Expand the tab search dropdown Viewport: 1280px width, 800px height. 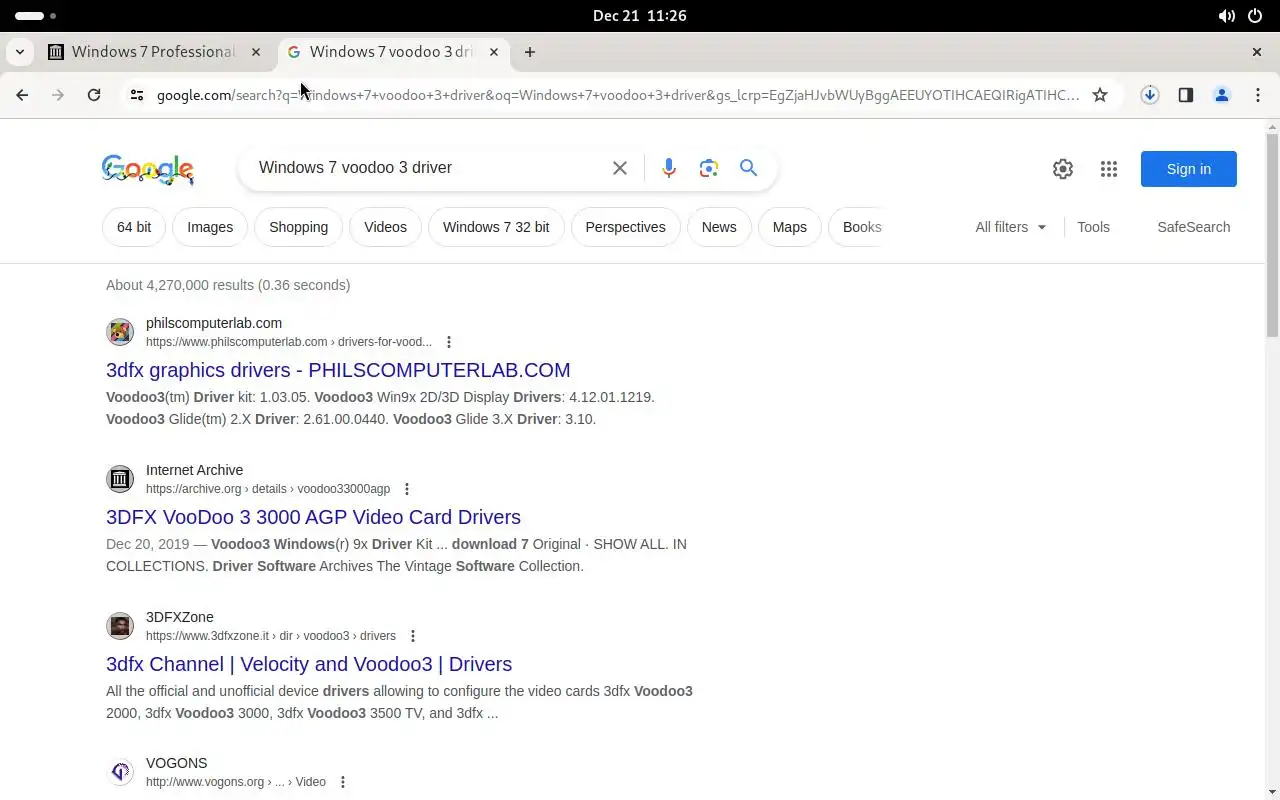click(x=20, y=52)
